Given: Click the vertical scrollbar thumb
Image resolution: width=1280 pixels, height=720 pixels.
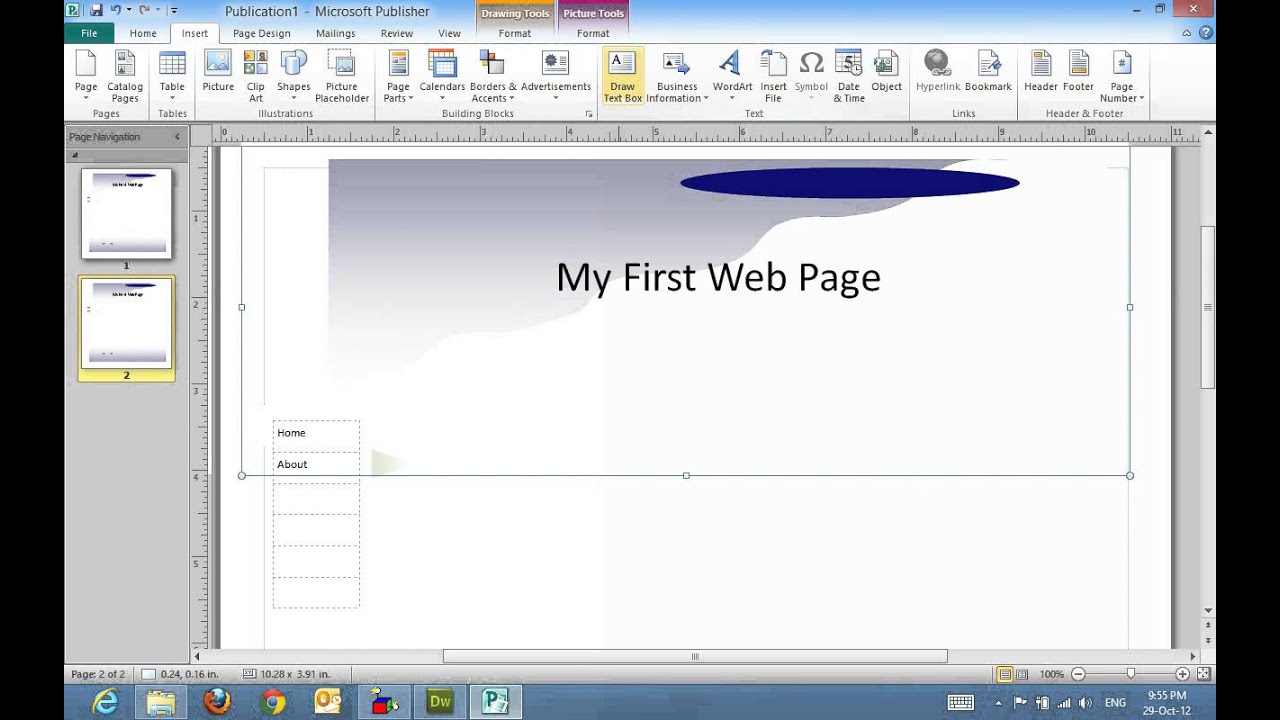Looking at the screenshot, I should pos(1208,308).
